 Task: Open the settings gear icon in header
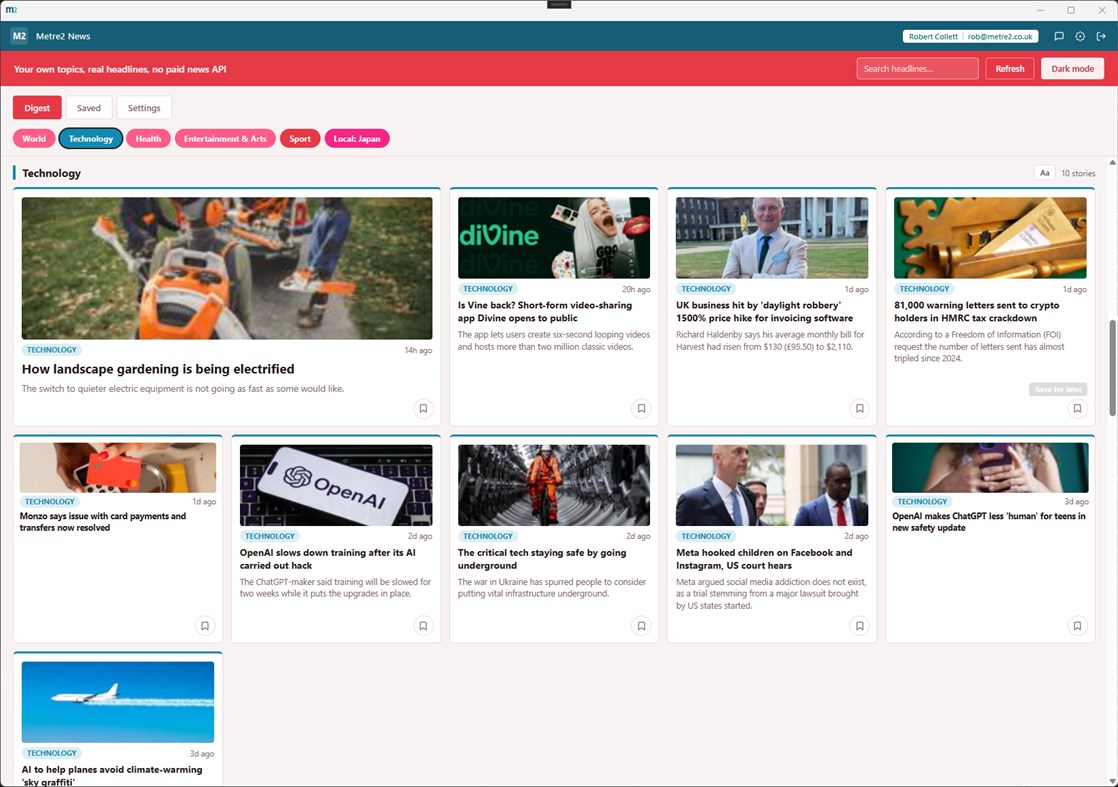[x=1080, y=36]
